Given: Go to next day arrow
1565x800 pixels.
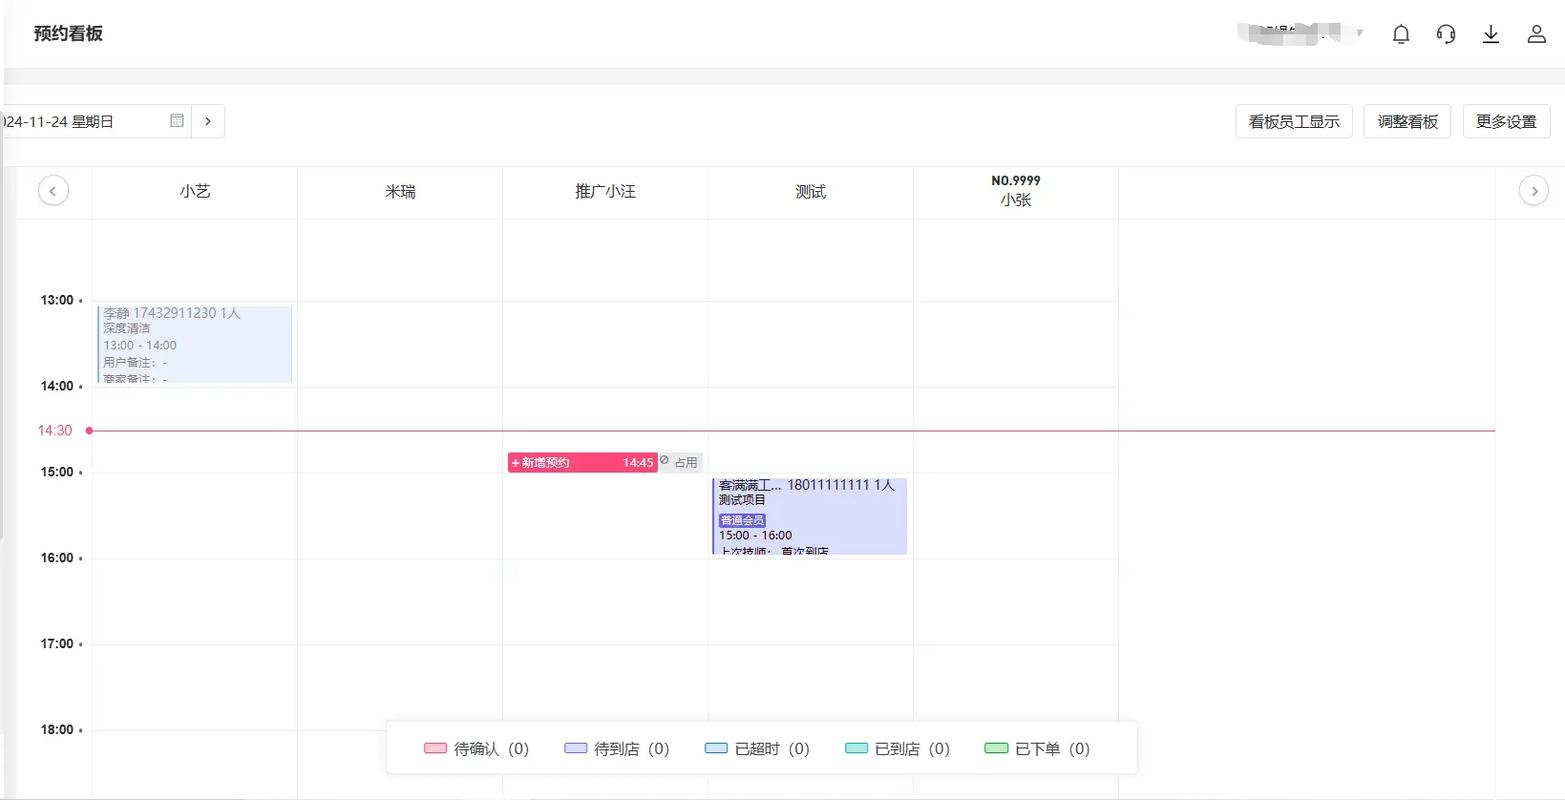Looking at the screenshot, I should [x=208, y=121].
